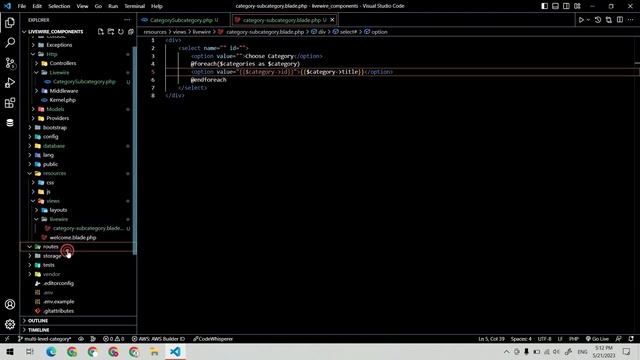Open the Accounts menu icon
This screenshot has width=640, height=360.
click(x=10, y=304)
